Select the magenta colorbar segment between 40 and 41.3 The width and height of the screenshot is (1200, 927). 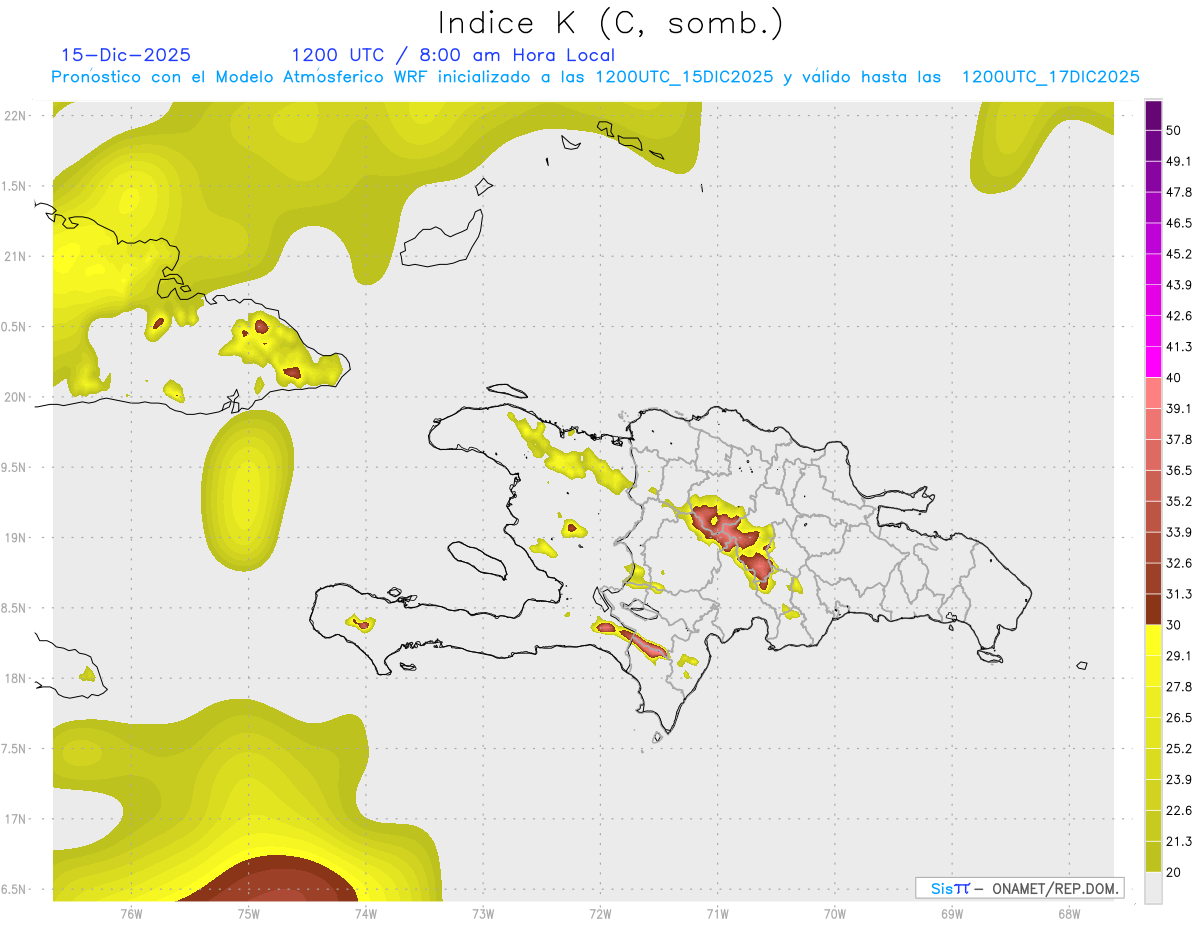pyautogui.click(x=1153, y=362)
